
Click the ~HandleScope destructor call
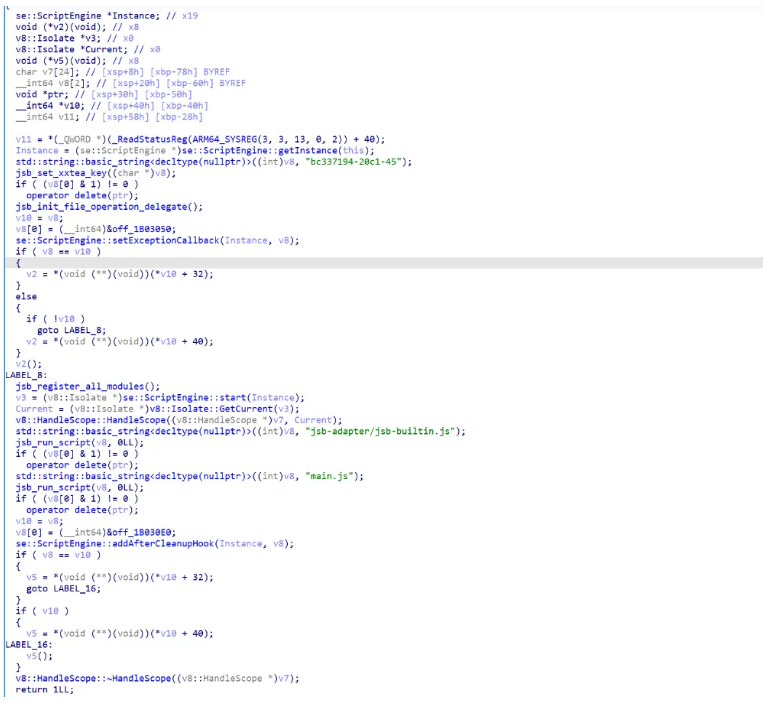[x=157, y=679]
